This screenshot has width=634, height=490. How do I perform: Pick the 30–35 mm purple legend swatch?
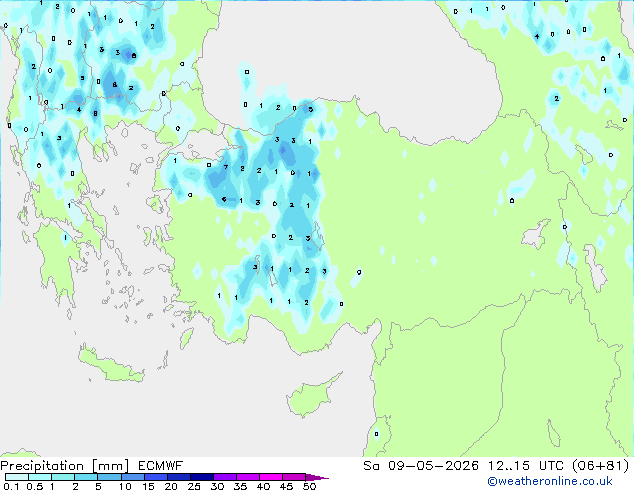tap(224, 477)
